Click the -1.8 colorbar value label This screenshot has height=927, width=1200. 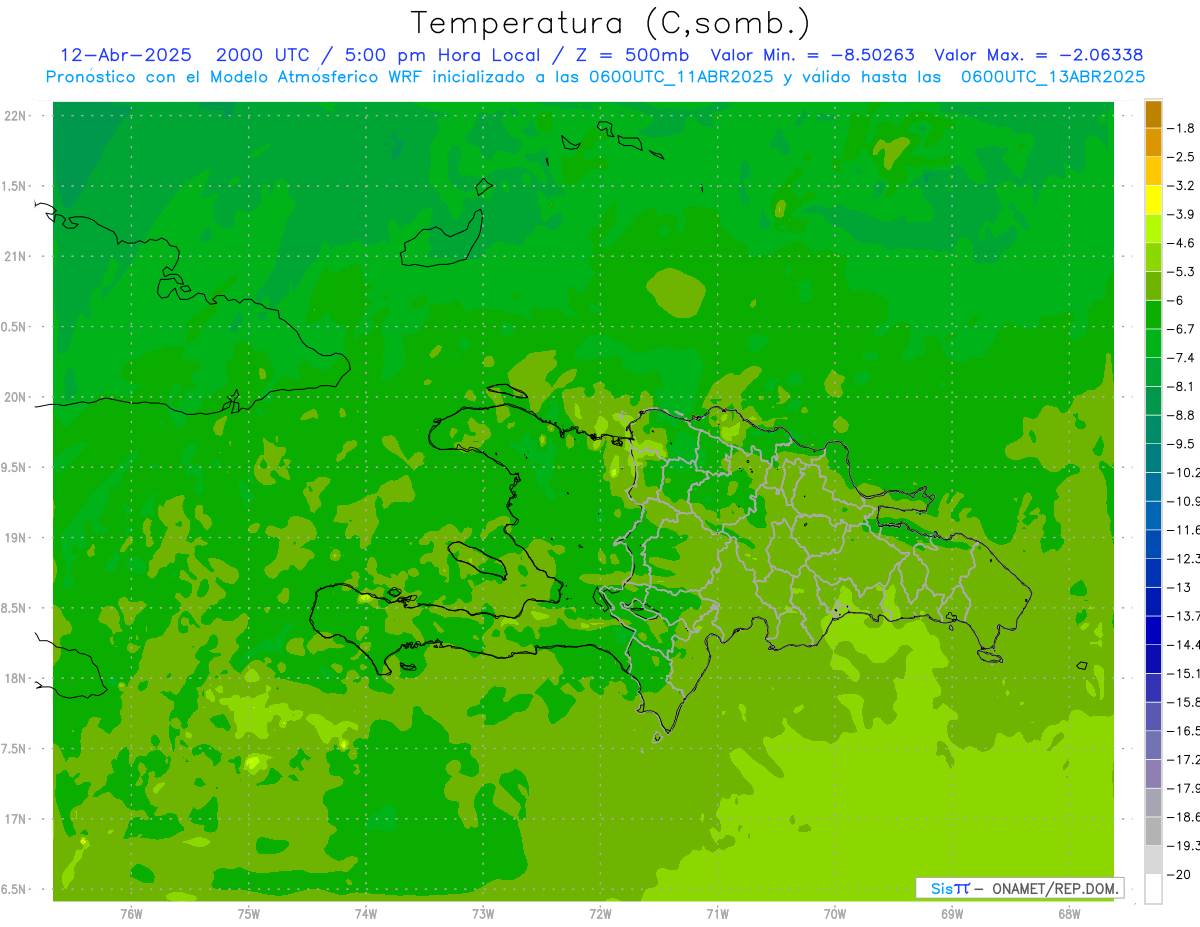pos(1183,128)
